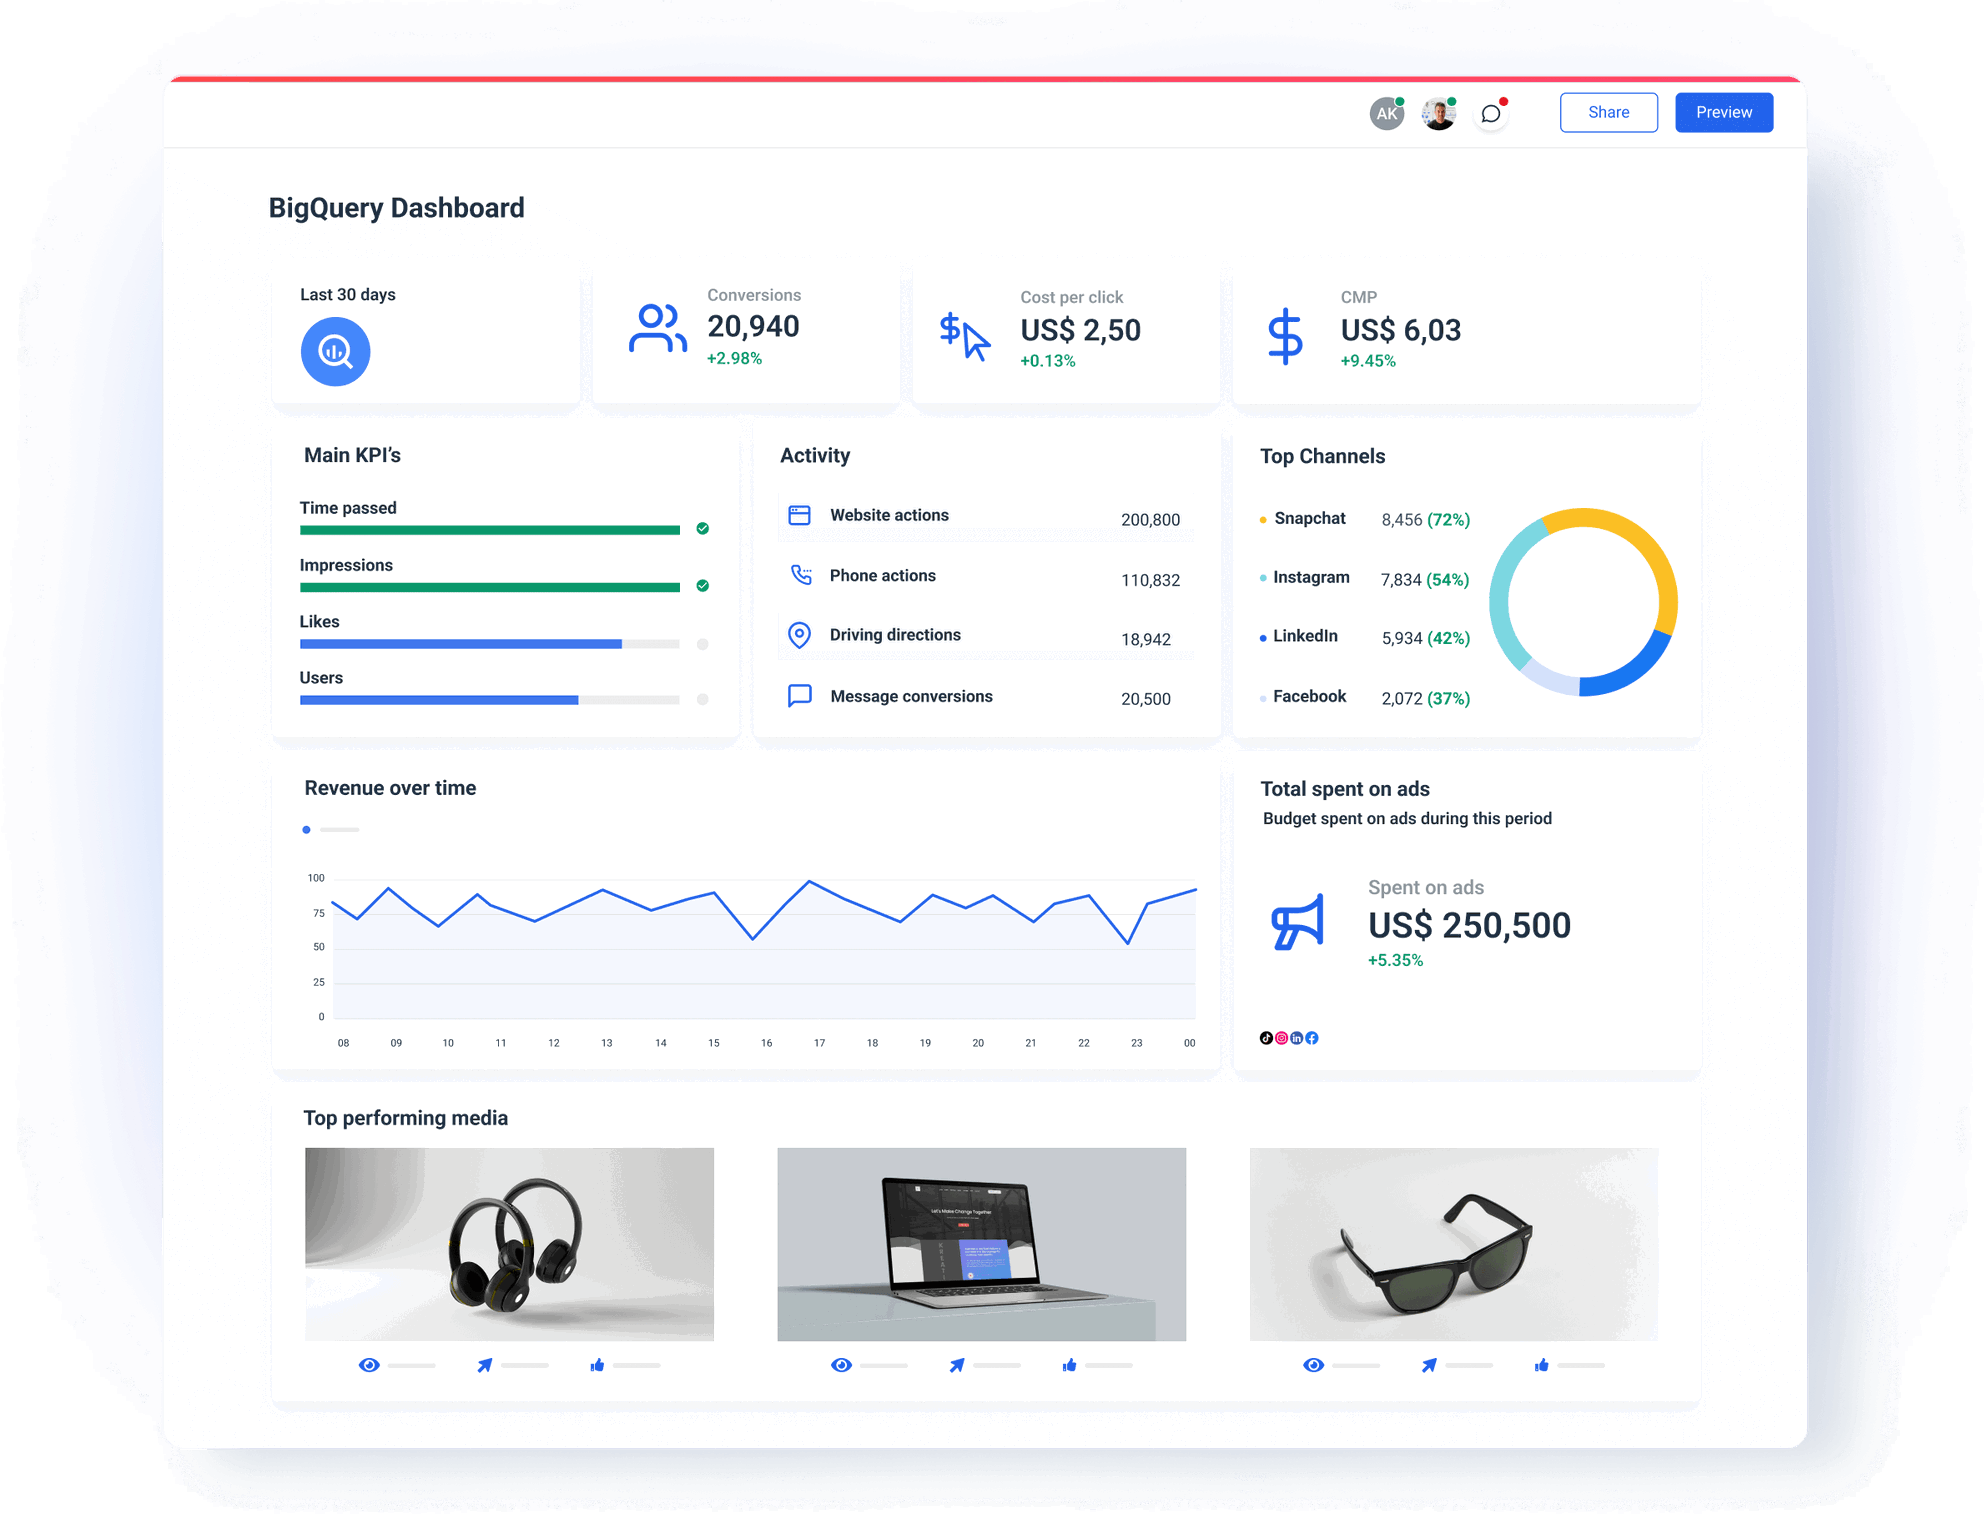Select the LinkedIn channel row label
This screenshot has height=1524, width=1984.
(1305, 636)
